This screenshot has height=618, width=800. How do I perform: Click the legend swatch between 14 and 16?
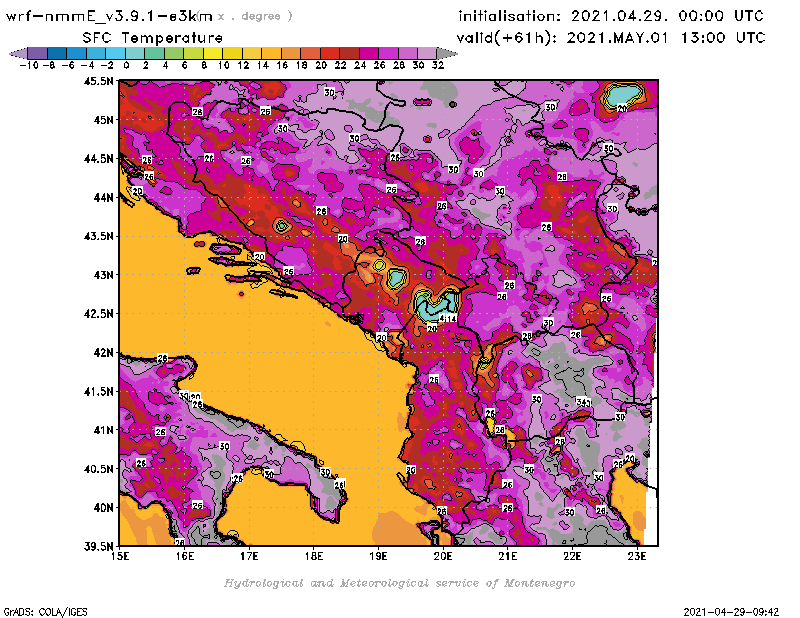271,53
